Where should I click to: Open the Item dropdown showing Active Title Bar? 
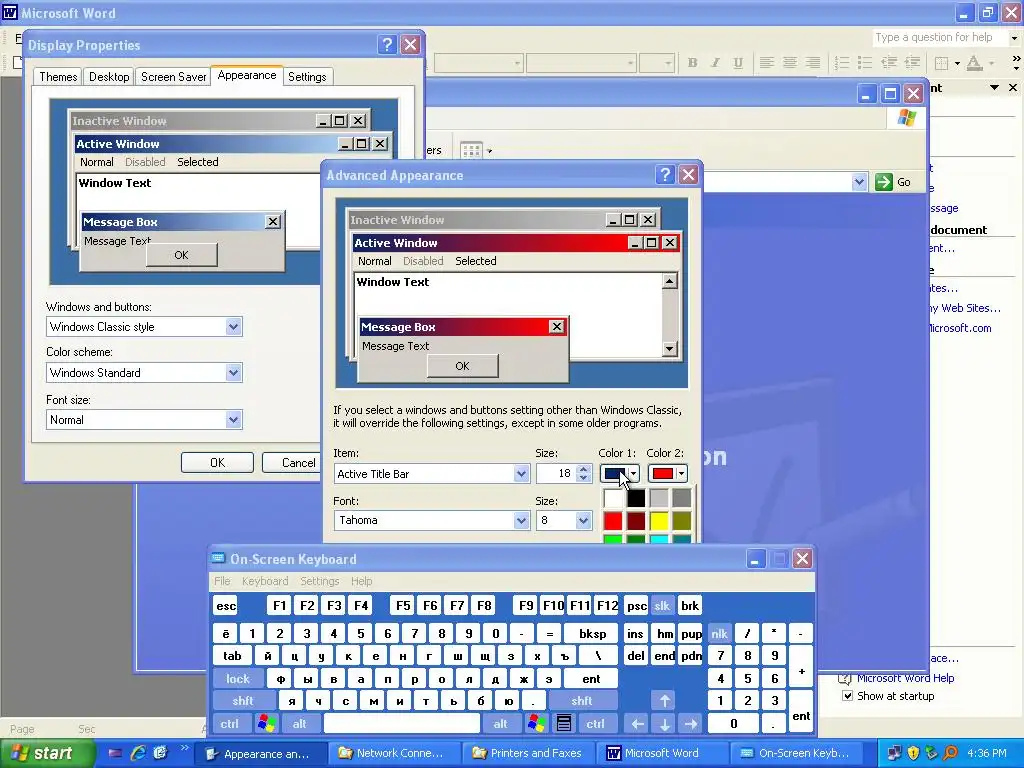pyautogui.click(x=520, y=473)
